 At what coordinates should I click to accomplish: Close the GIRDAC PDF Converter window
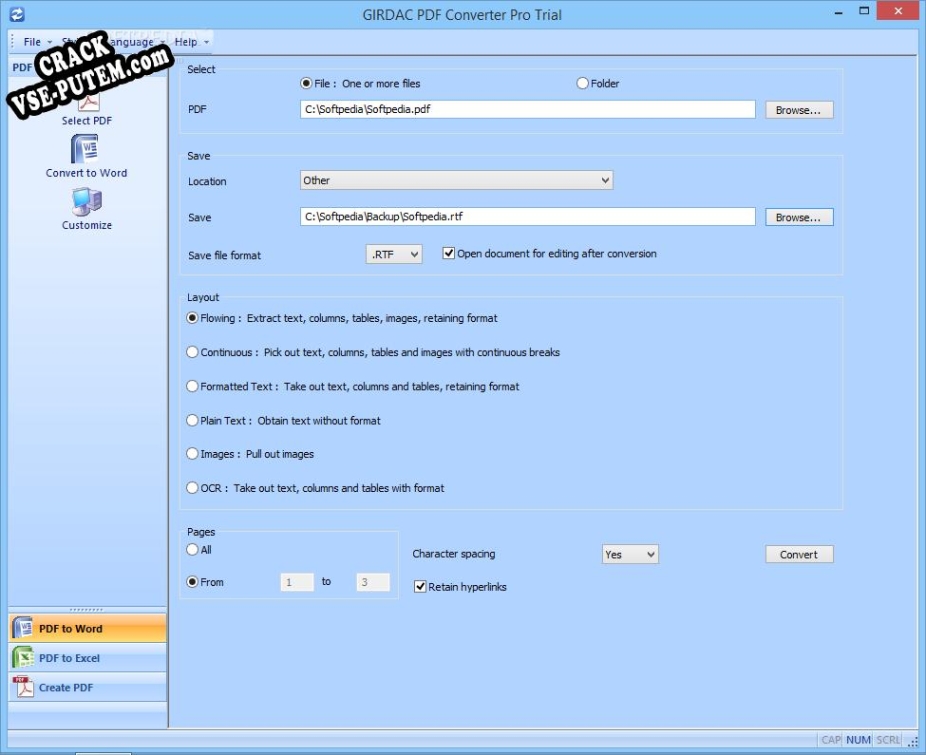click(898, 11)
